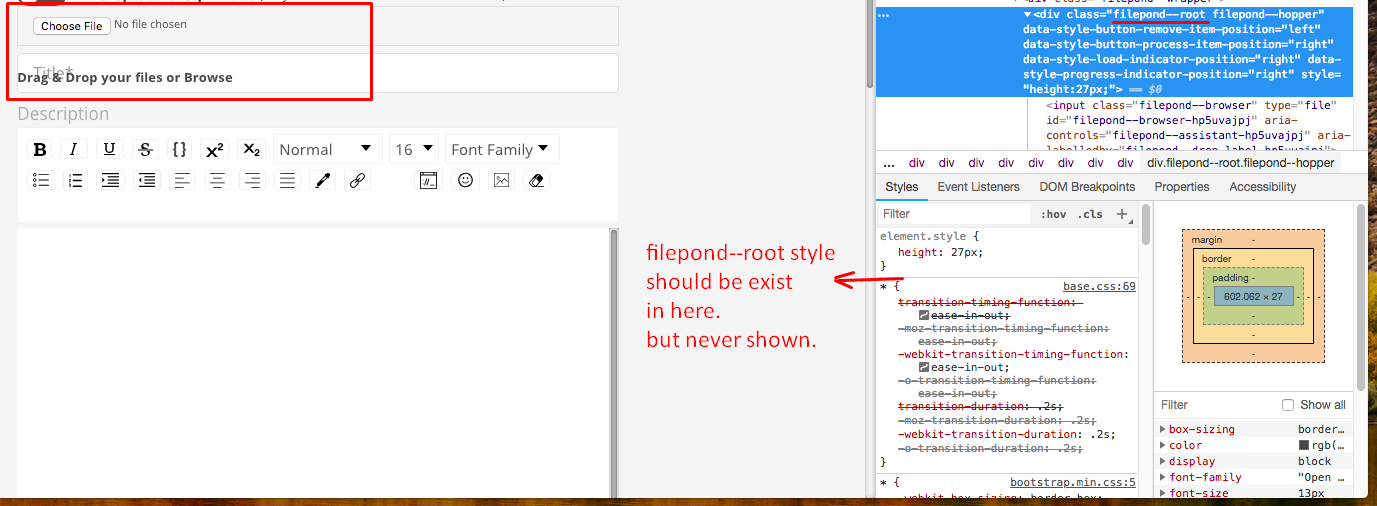Apply subscript formatting
Image resolution: width=1377 pixels, height=506 pixels.
click(252, 150)
